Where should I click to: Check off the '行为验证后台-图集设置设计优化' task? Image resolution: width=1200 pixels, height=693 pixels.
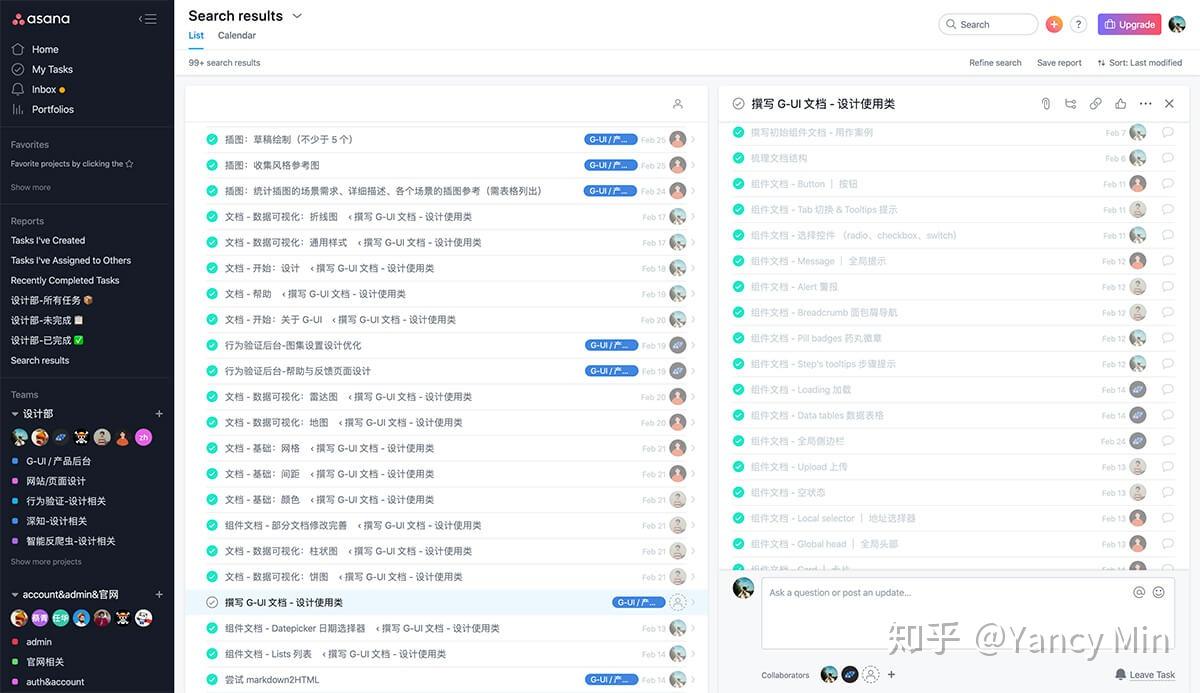[x=212, y=345]
